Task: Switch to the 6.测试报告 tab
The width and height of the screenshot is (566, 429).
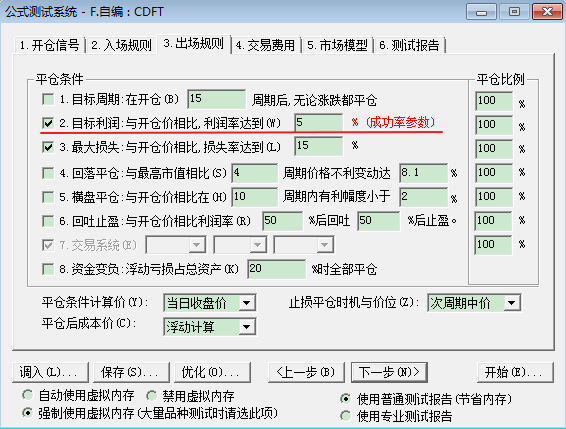Action: 410,46
